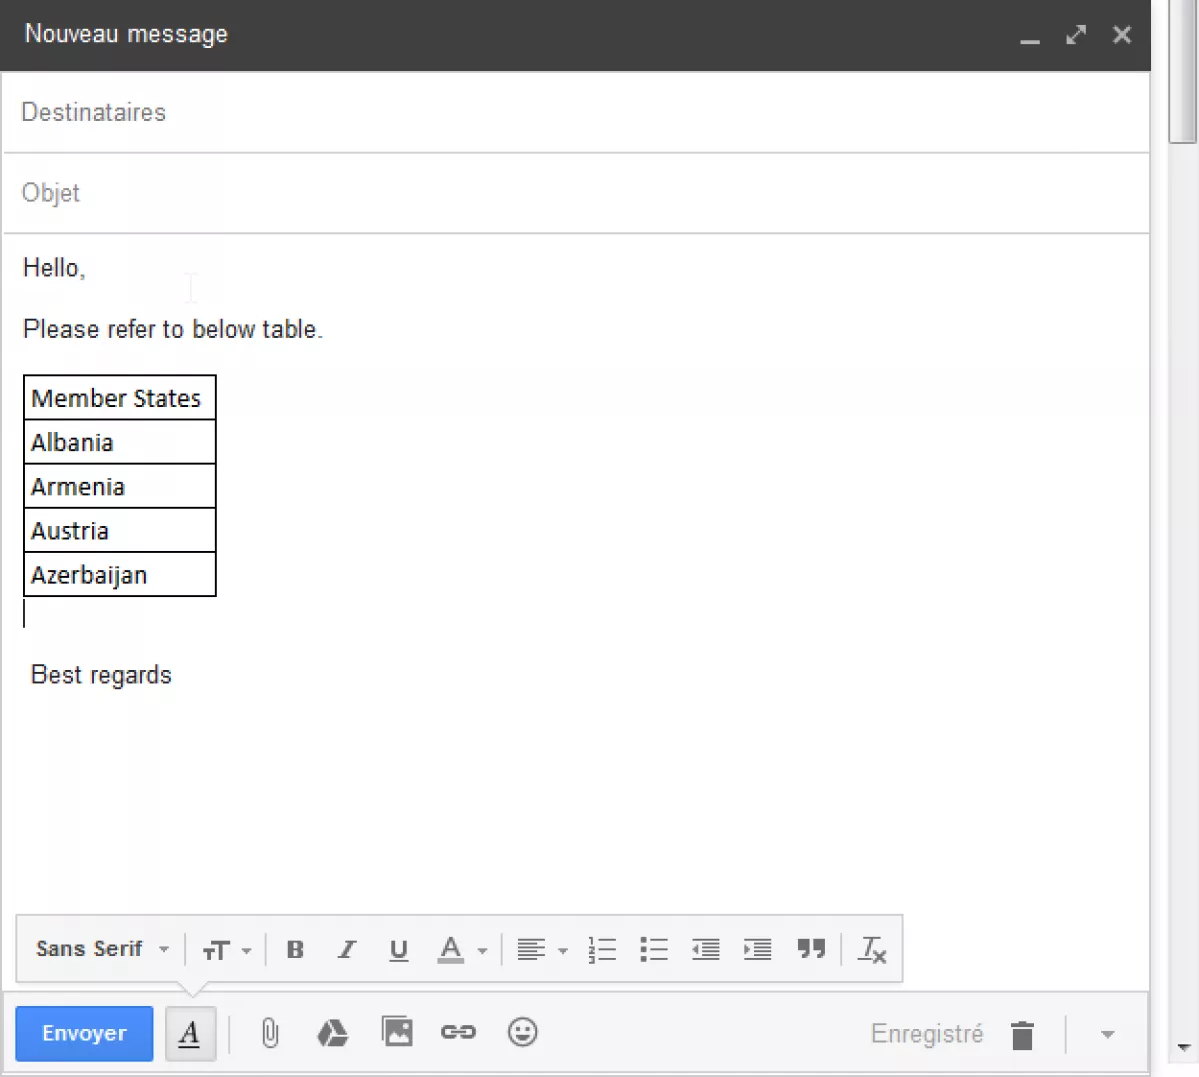Screen dimensions: 1199x1077
Task: Attach a file with the paperclip icon
Action: pos(269,1033)
